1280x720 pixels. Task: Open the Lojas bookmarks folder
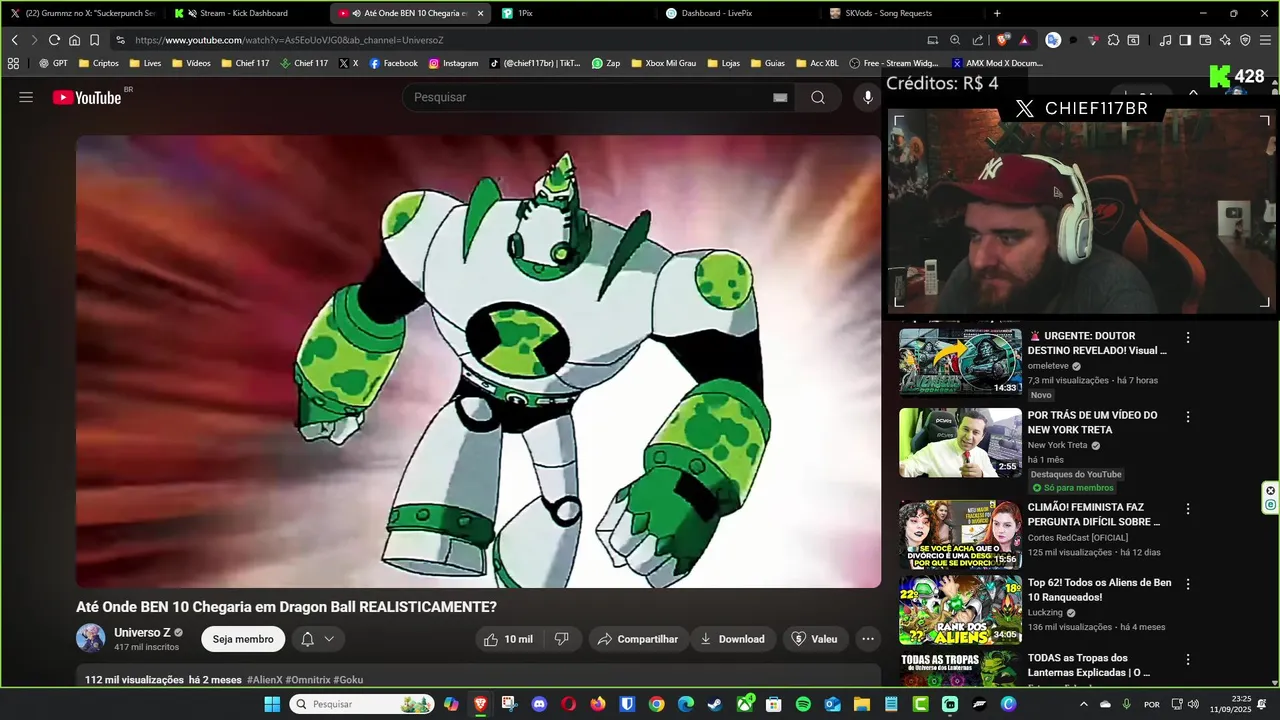(724, 63)
